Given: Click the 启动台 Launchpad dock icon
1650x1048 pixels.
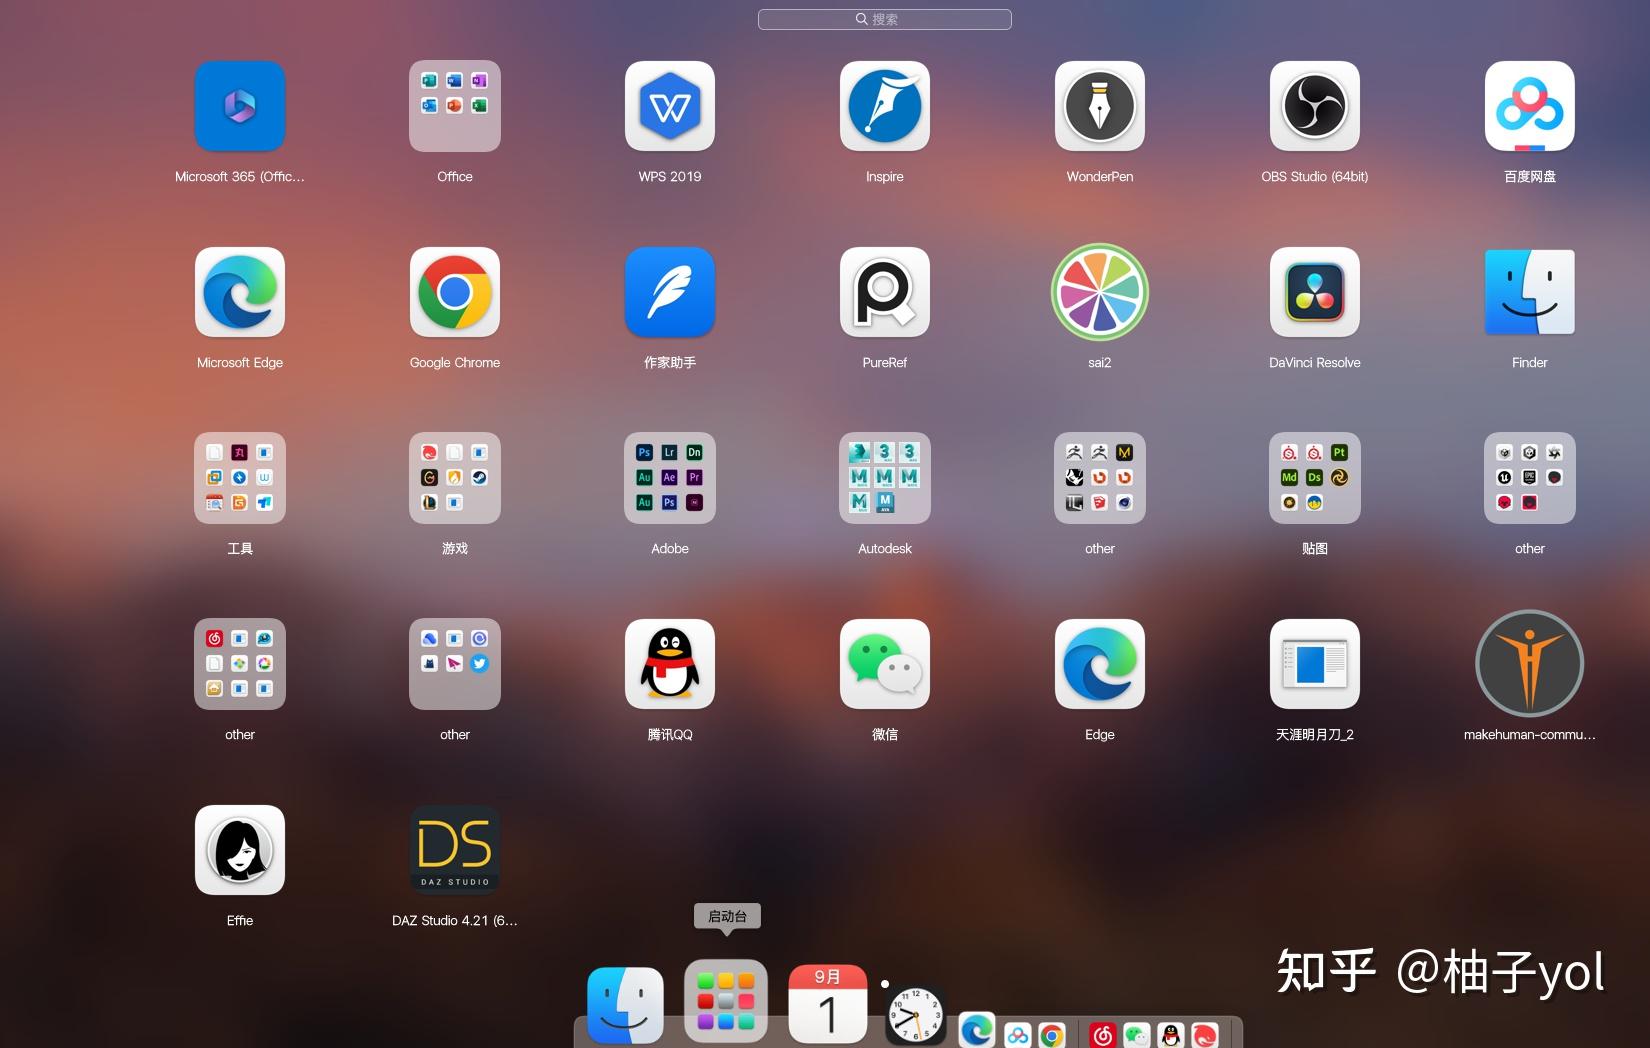Looking at the screenshot, I should pyautogui.click(x=726, y=1002).
